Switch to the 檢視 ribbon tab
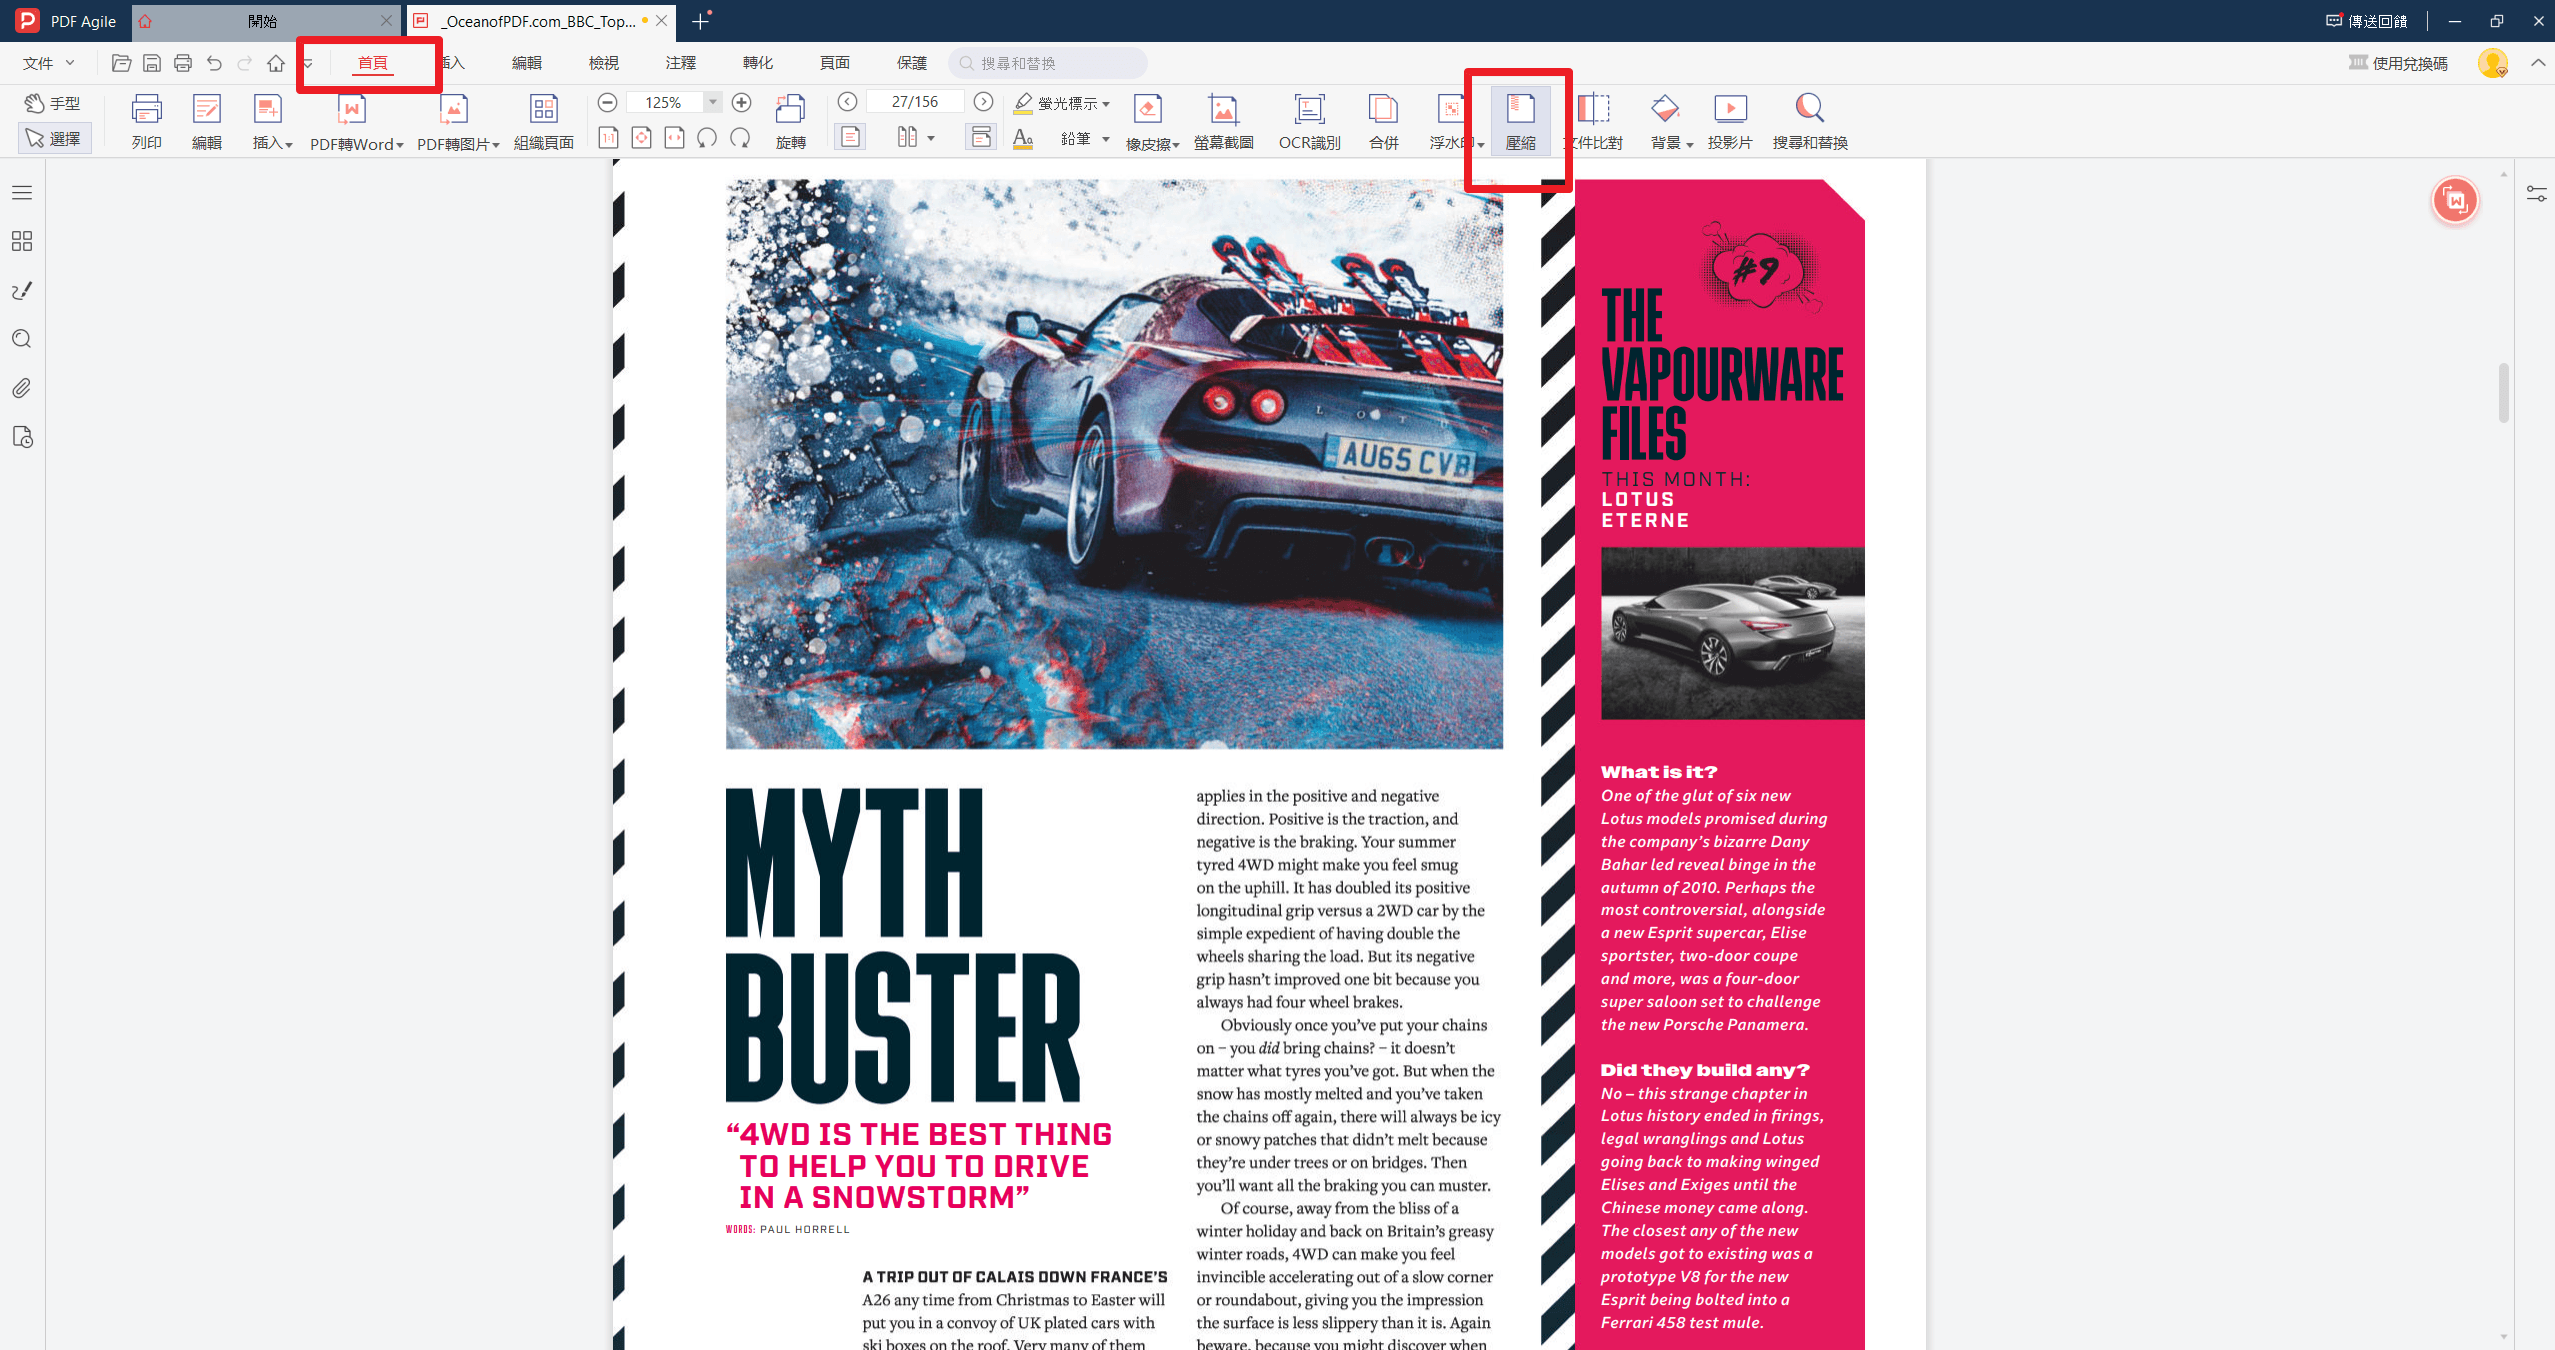This screenshot has width=2555, height=1350. 604,63
